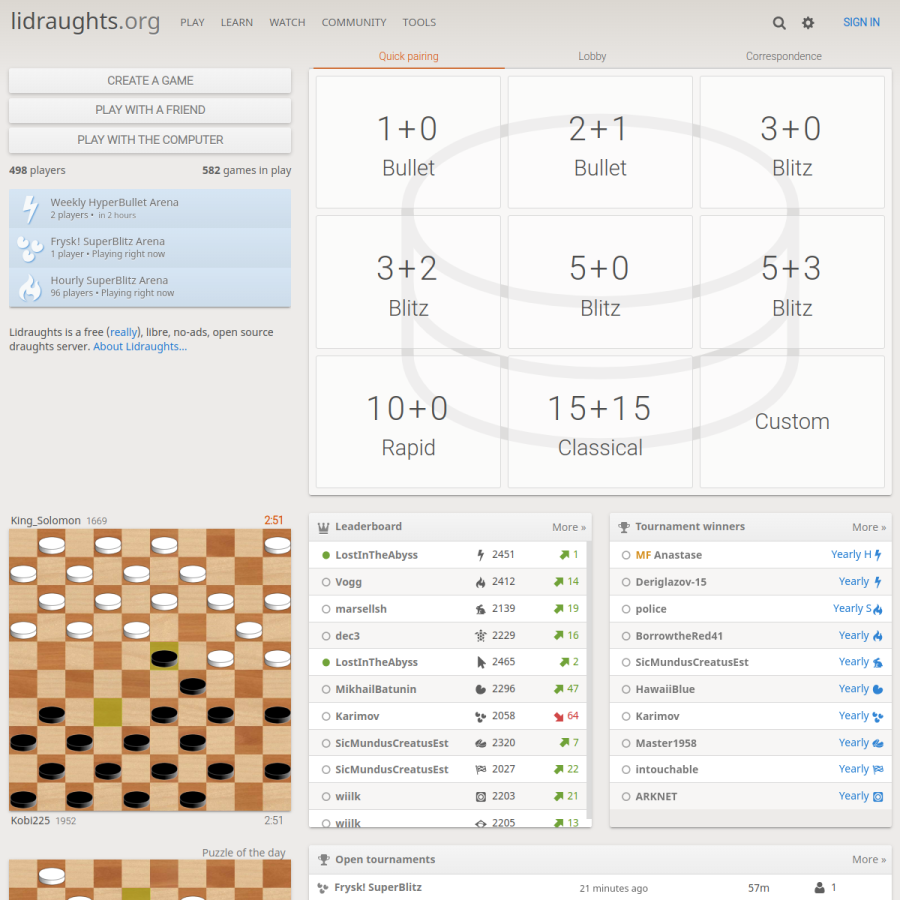Click the Weekly HyperBullet Arena lightning icon

[30, 209]
